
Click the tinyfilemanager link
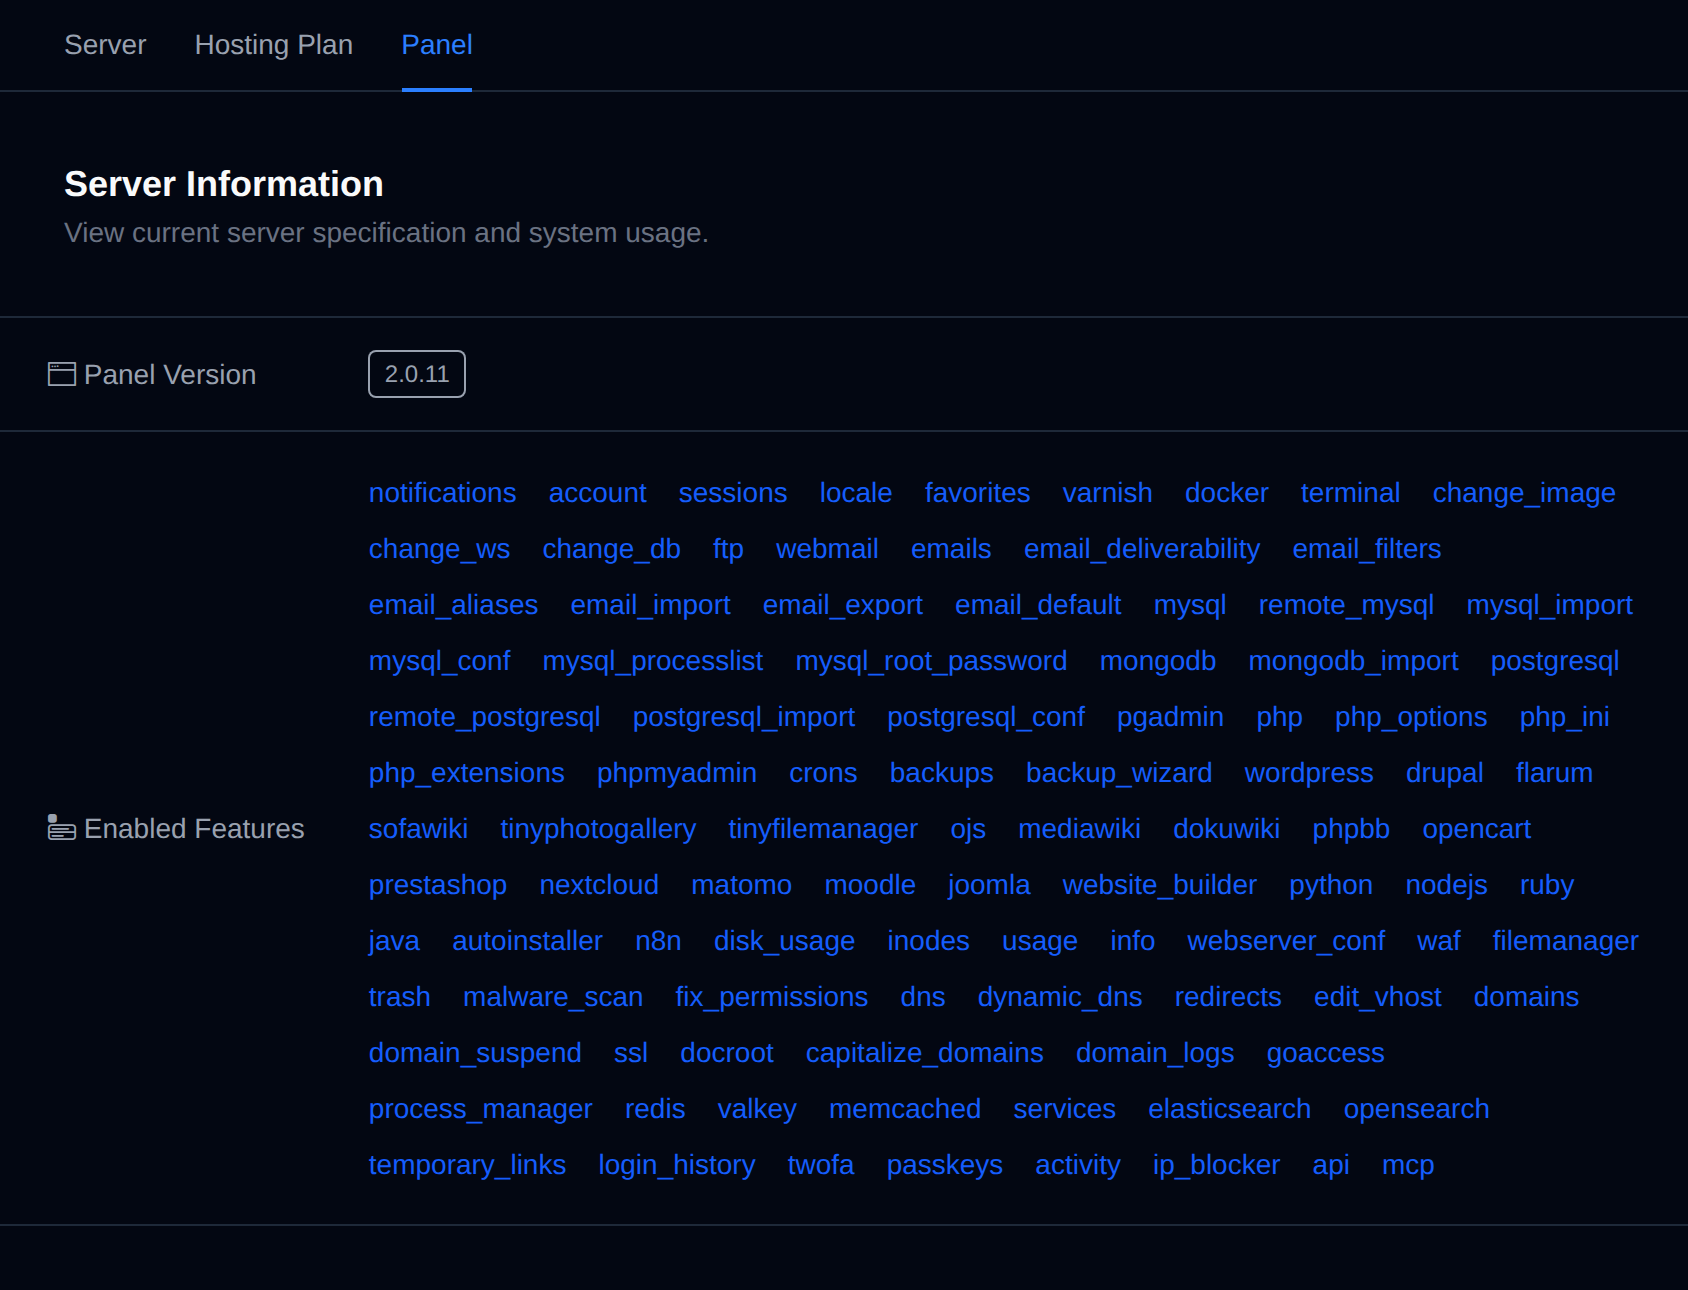pyautogui.click(x=823, y=829)
